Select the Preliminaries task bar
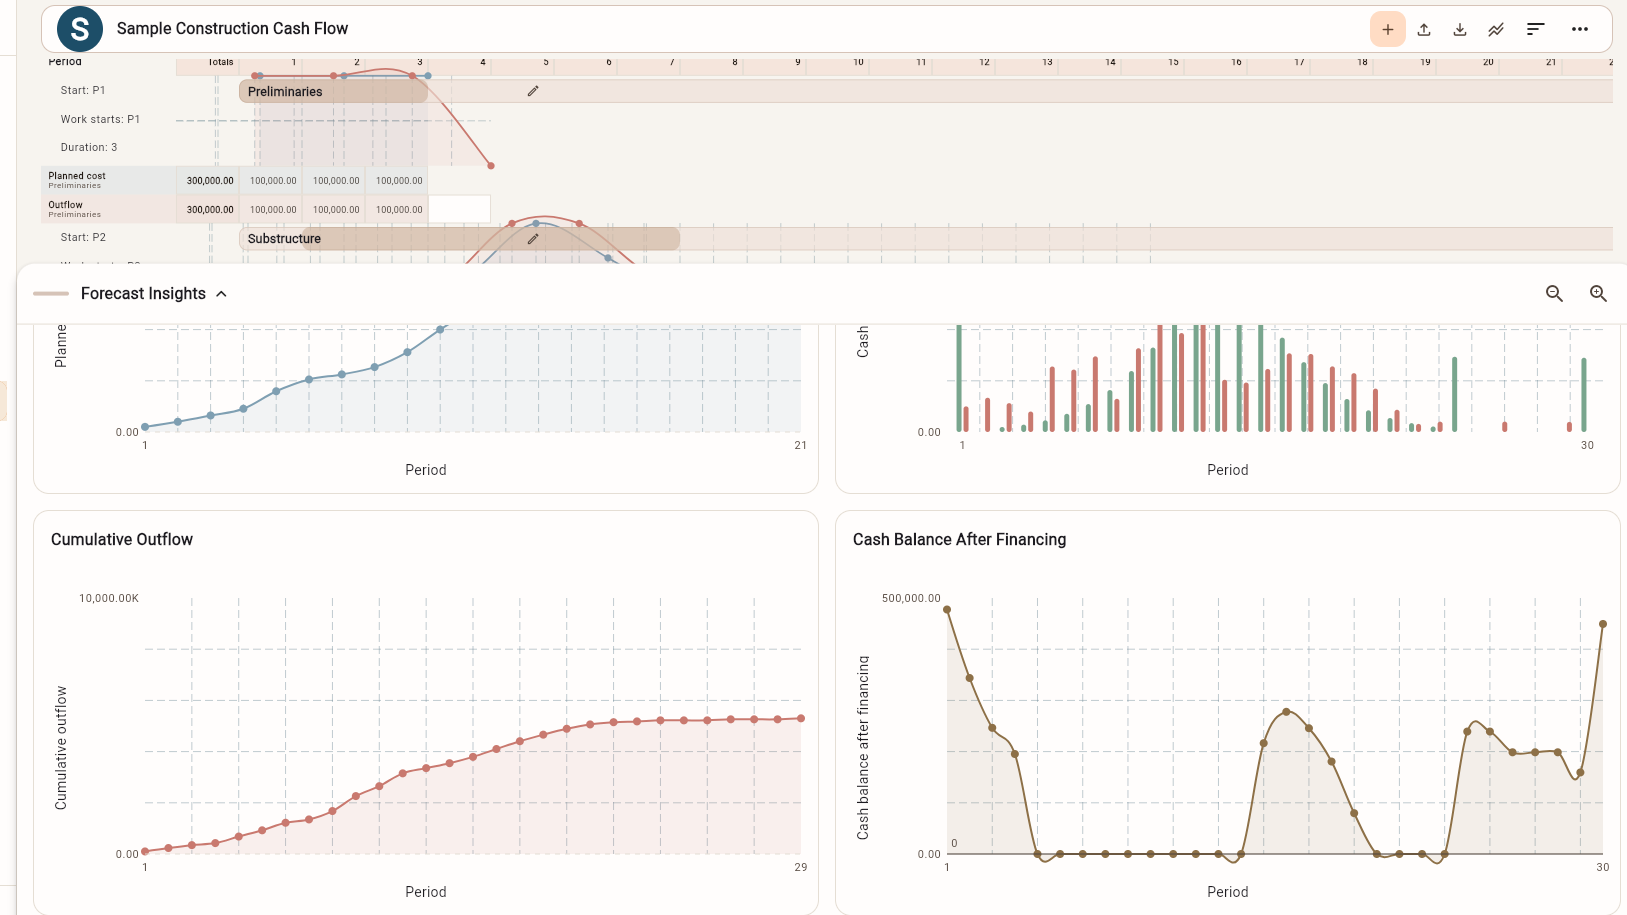 [x=333, y=91]
